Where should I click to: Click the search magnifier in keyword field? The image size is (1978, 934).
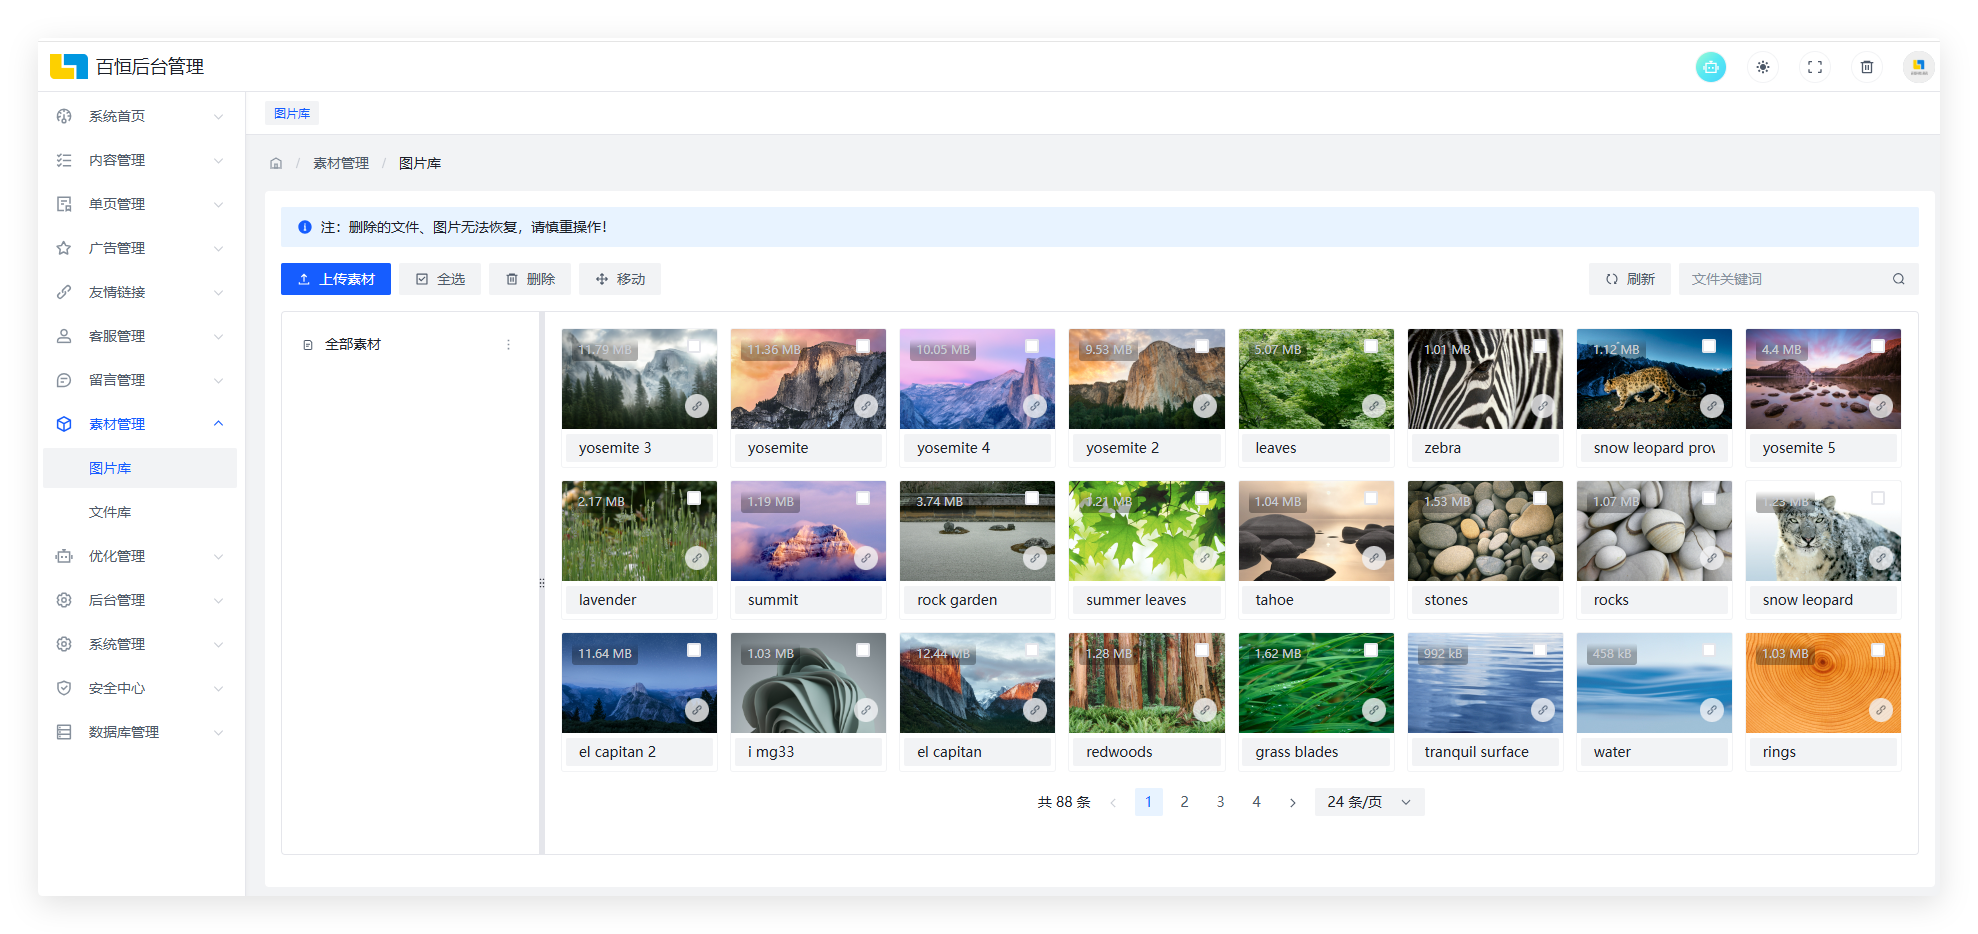tap(1898, 279)
